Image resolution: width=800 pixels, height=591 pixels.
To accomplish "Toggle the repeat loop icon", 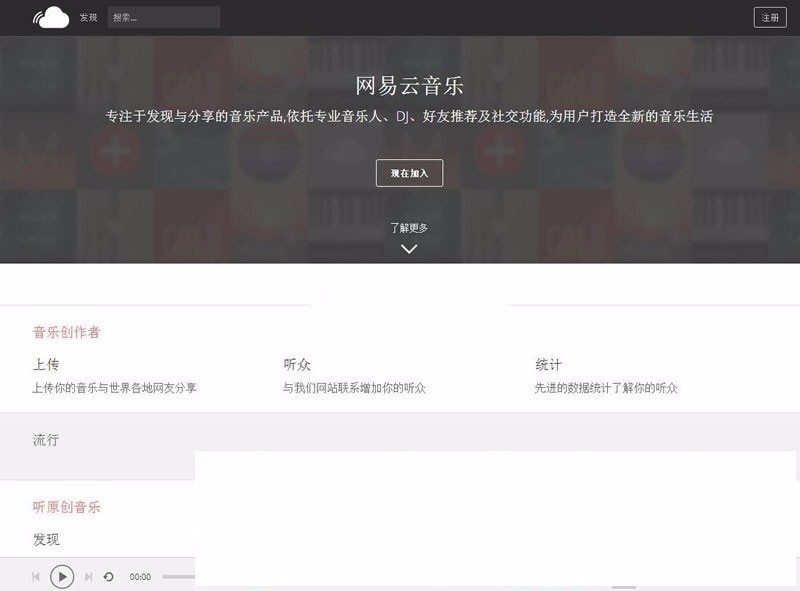I will (x=108, y=577).
